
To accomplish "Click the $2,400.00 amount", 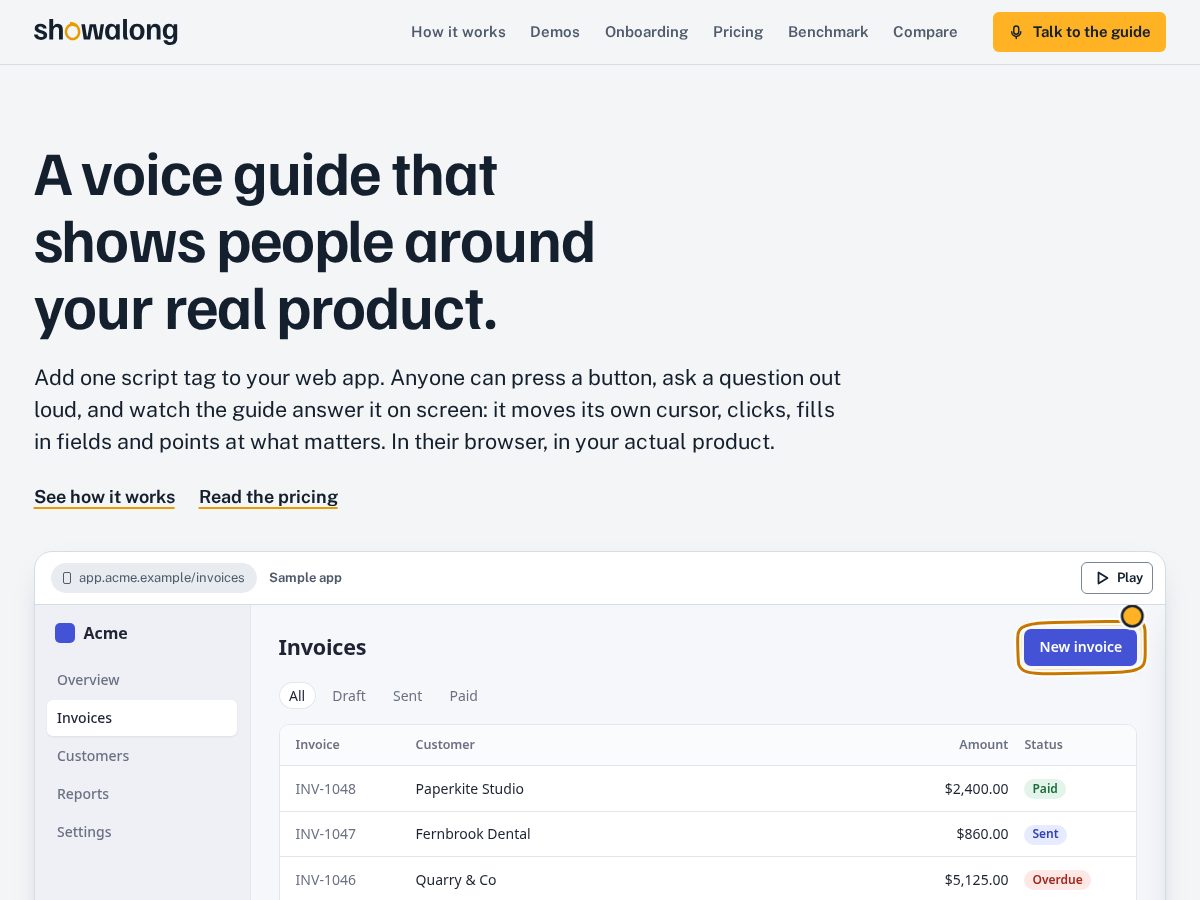I will 976,789.
